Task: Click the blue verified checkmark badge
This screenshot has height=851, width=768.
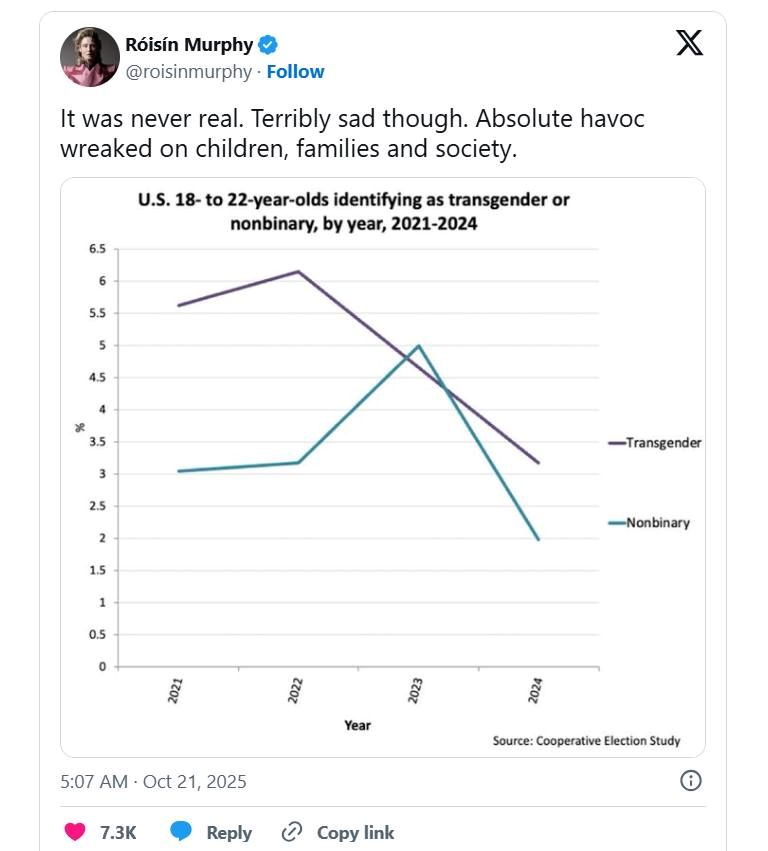Action: [266, 44]
